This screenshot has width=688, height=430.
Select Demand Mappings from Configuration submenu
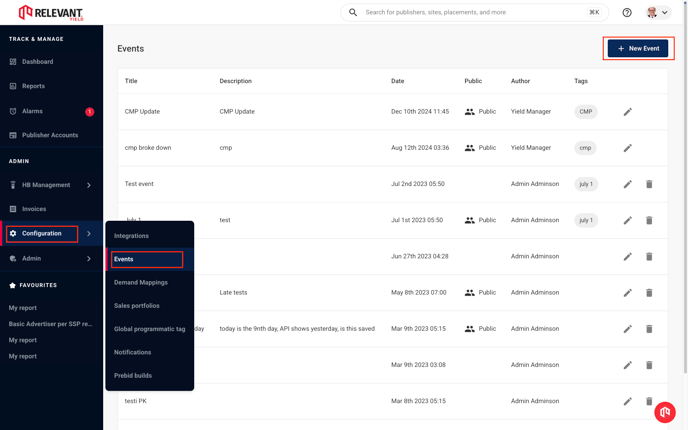(x=141, y=283)
